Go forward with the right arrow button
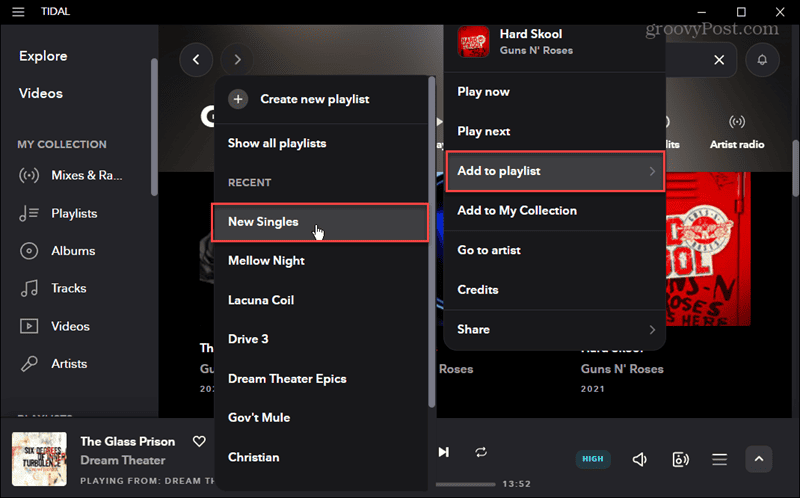 pos(237,60)
